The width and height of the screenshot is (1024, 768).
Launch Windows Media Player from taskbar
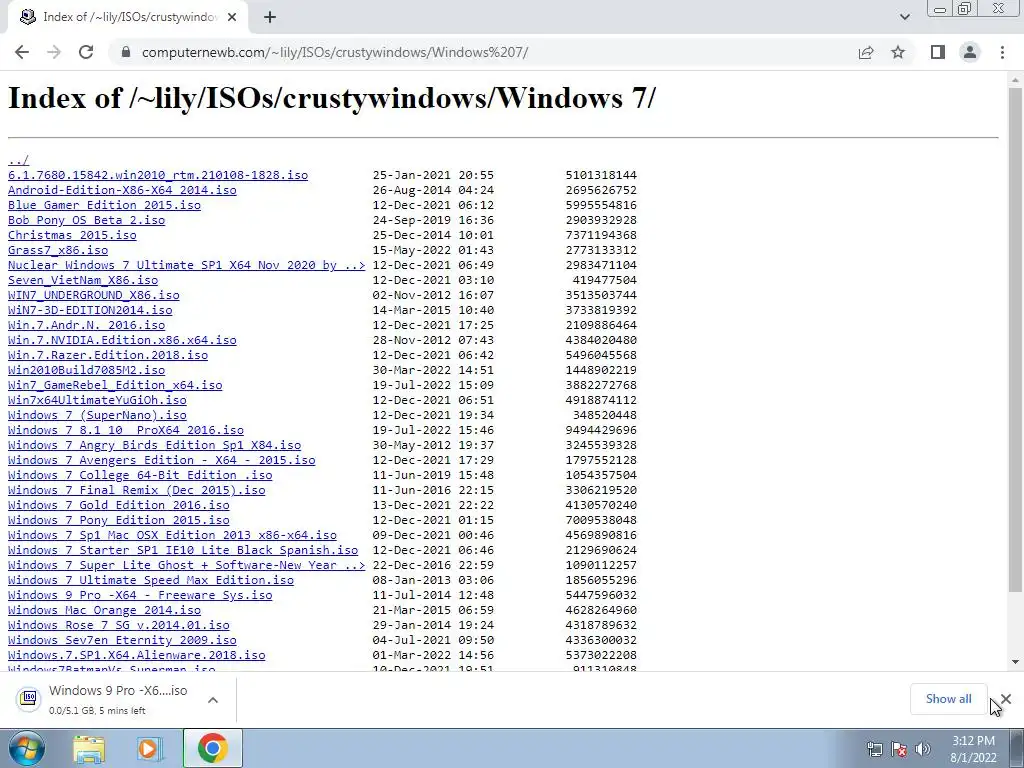pos(149,749)
